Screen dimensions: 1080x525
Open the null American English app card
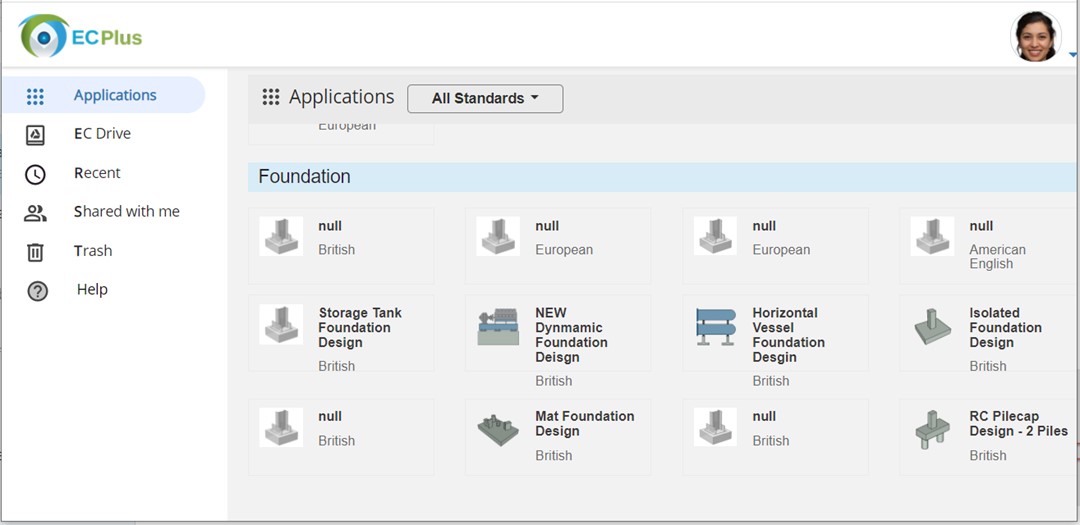990,246
